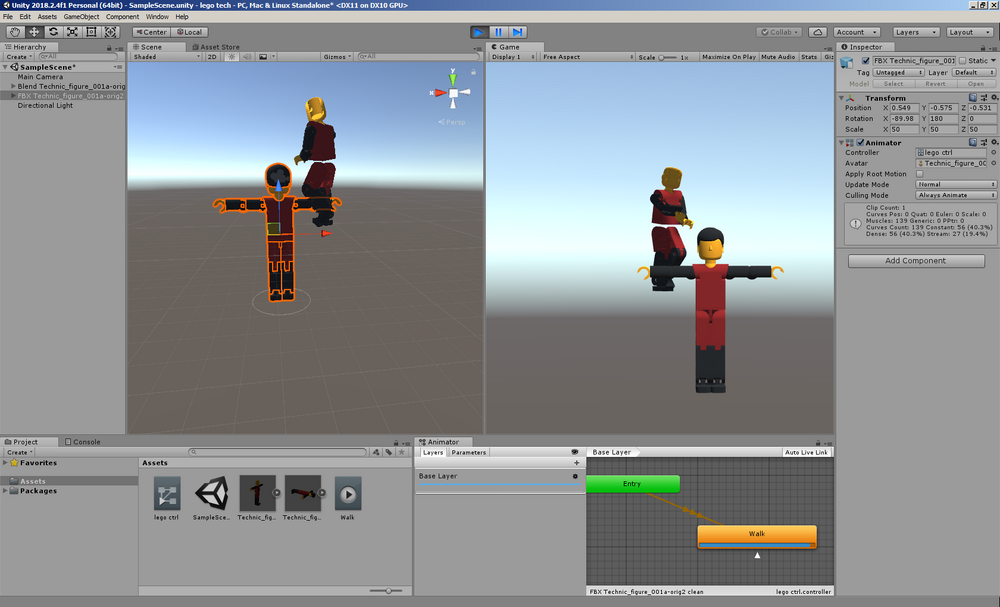Screen dimensions: 1000x607
Task: Click the Pause button
Action: [498, 32]
